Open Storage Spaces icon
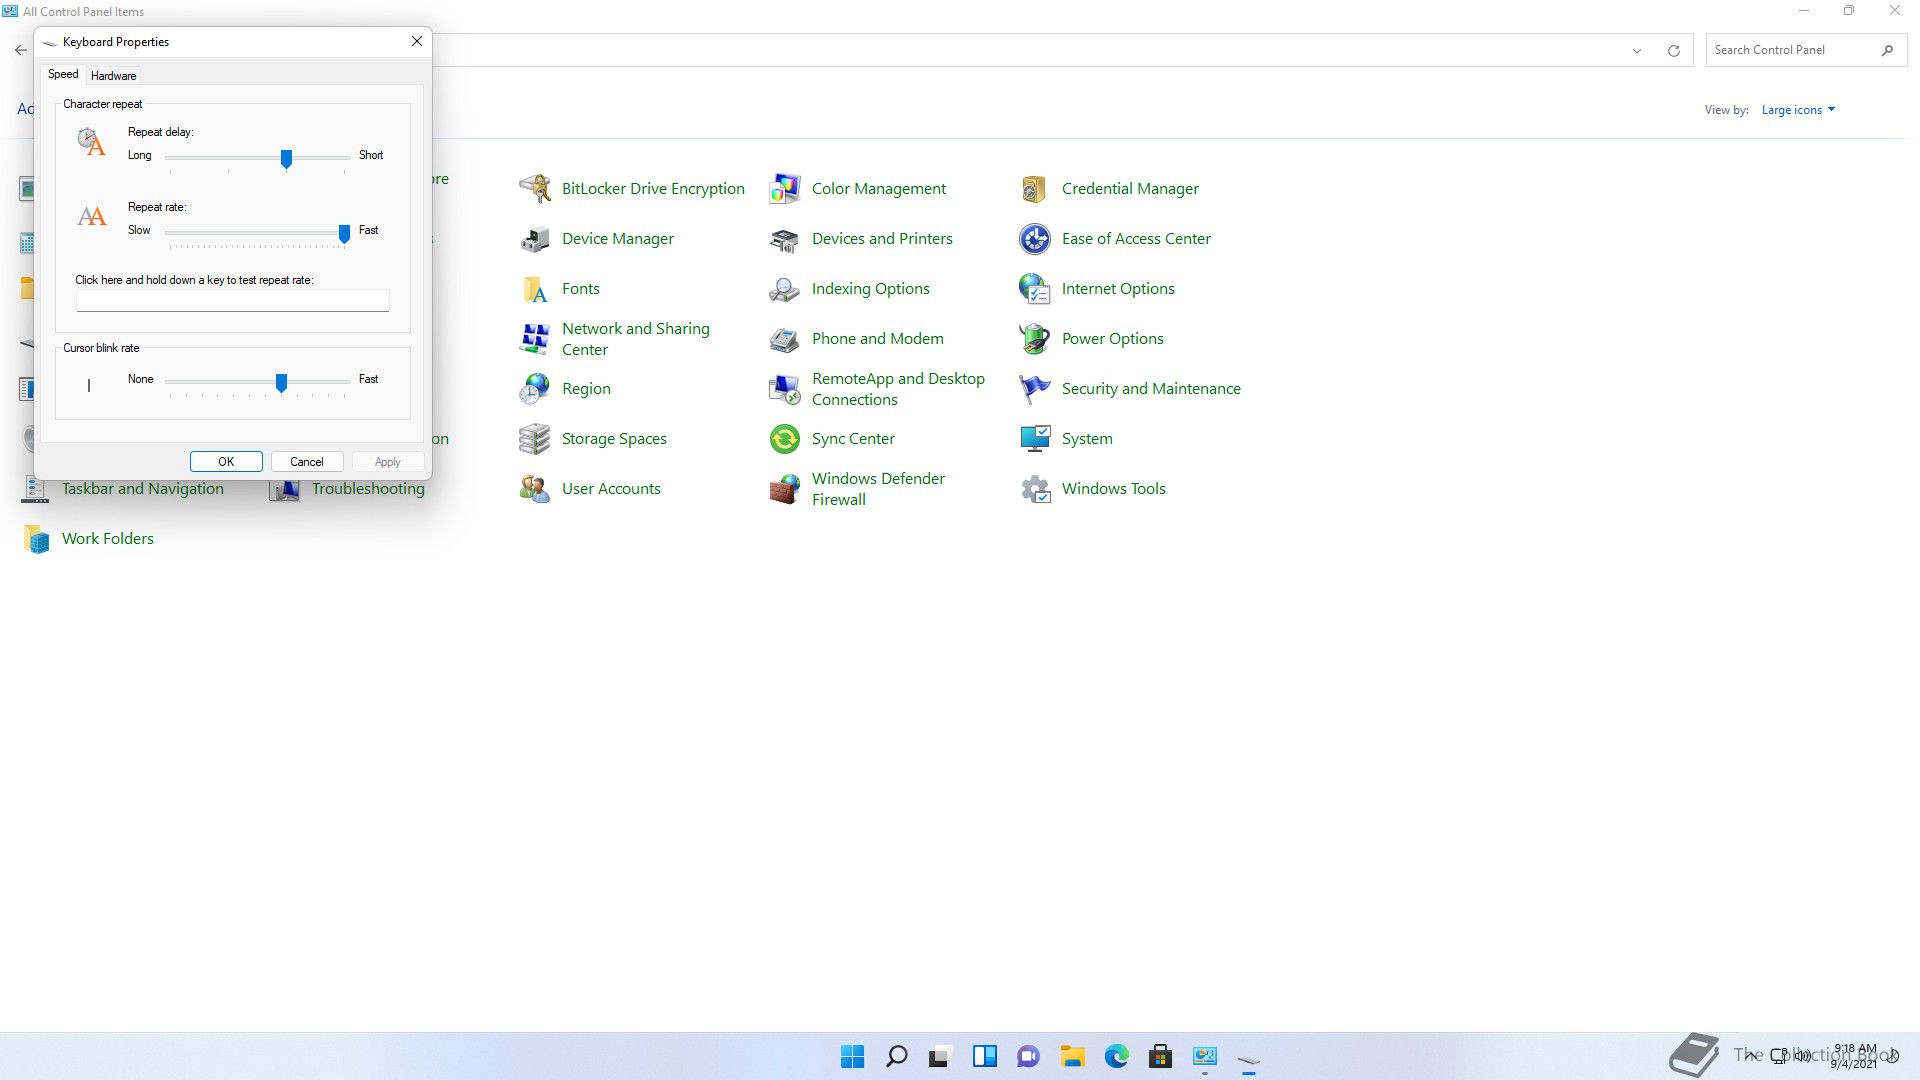 [x=535, y=438]
